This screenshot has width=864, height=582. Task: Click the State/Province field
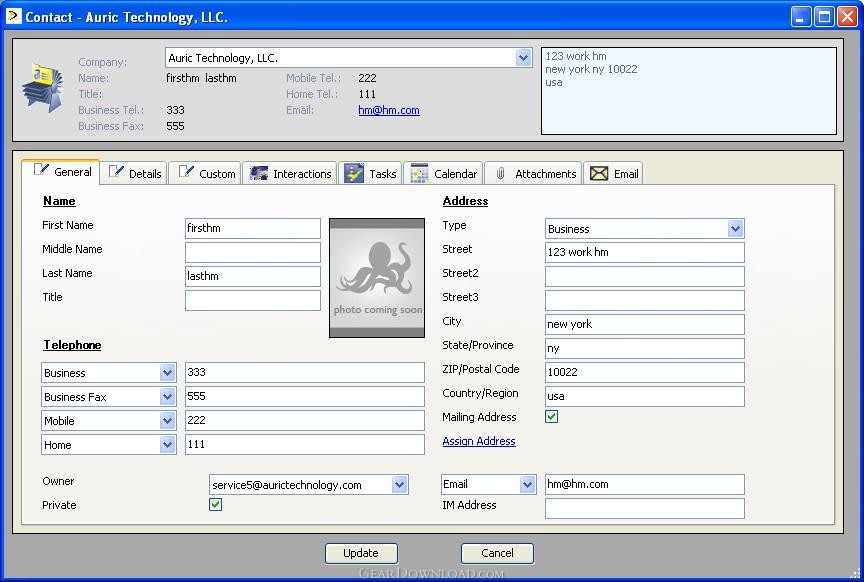click(x=645, y=348)
